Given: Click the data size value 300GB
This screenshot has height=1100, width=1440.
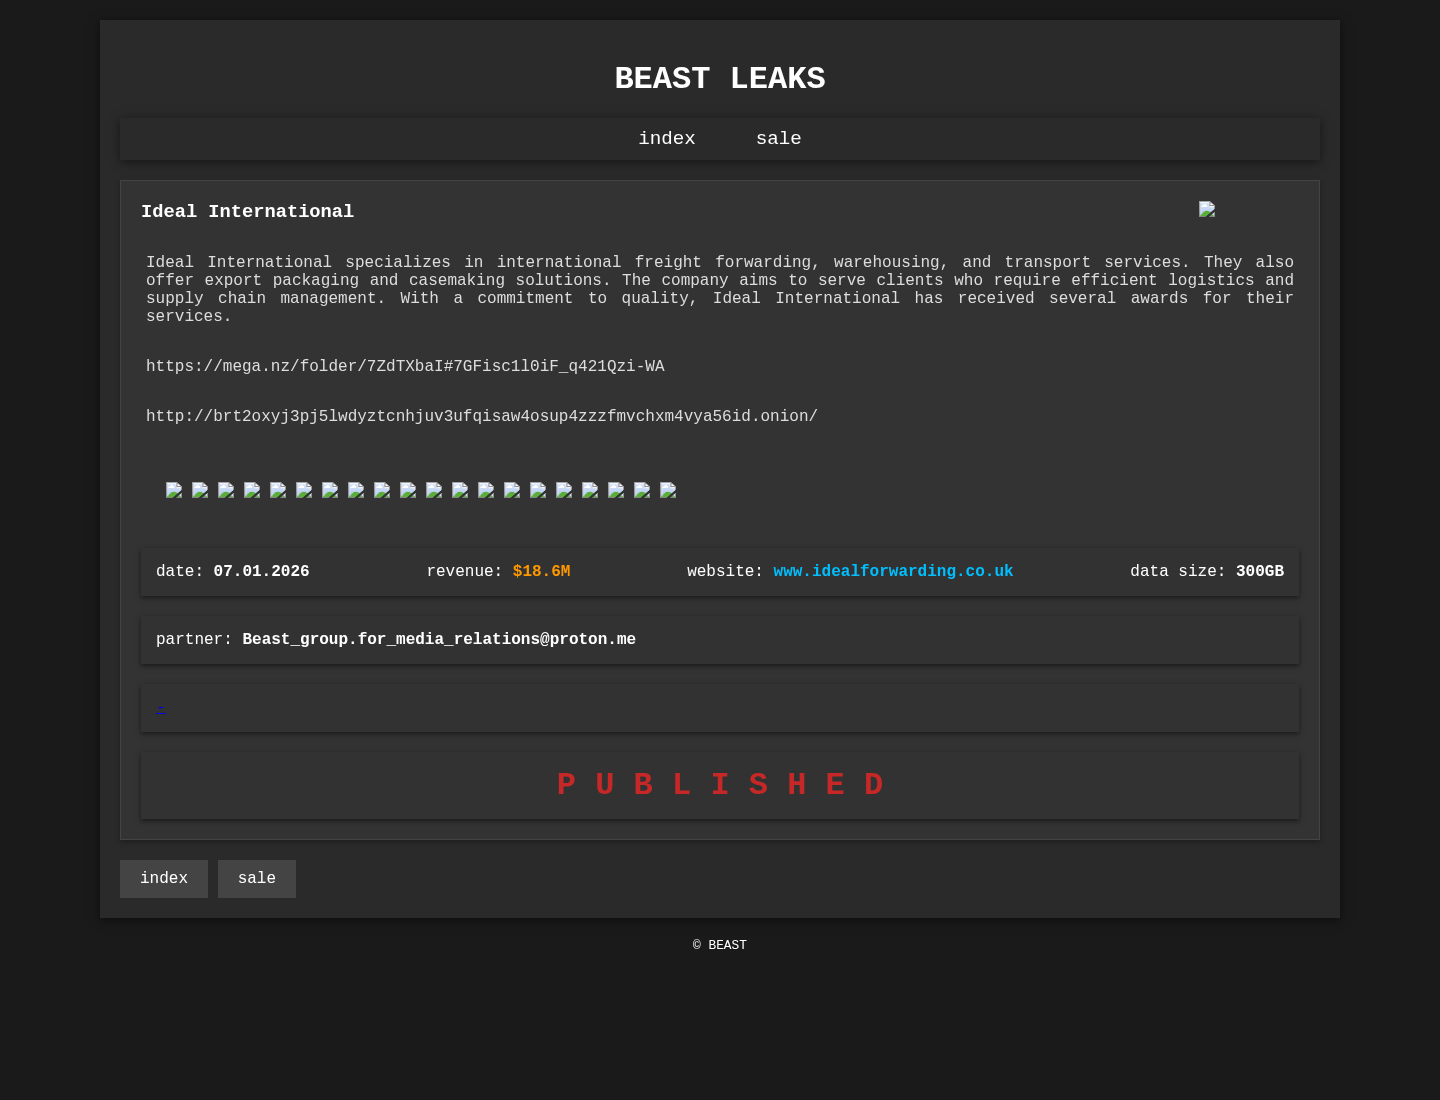Looking at the screenshot, I should [1260, 572].
